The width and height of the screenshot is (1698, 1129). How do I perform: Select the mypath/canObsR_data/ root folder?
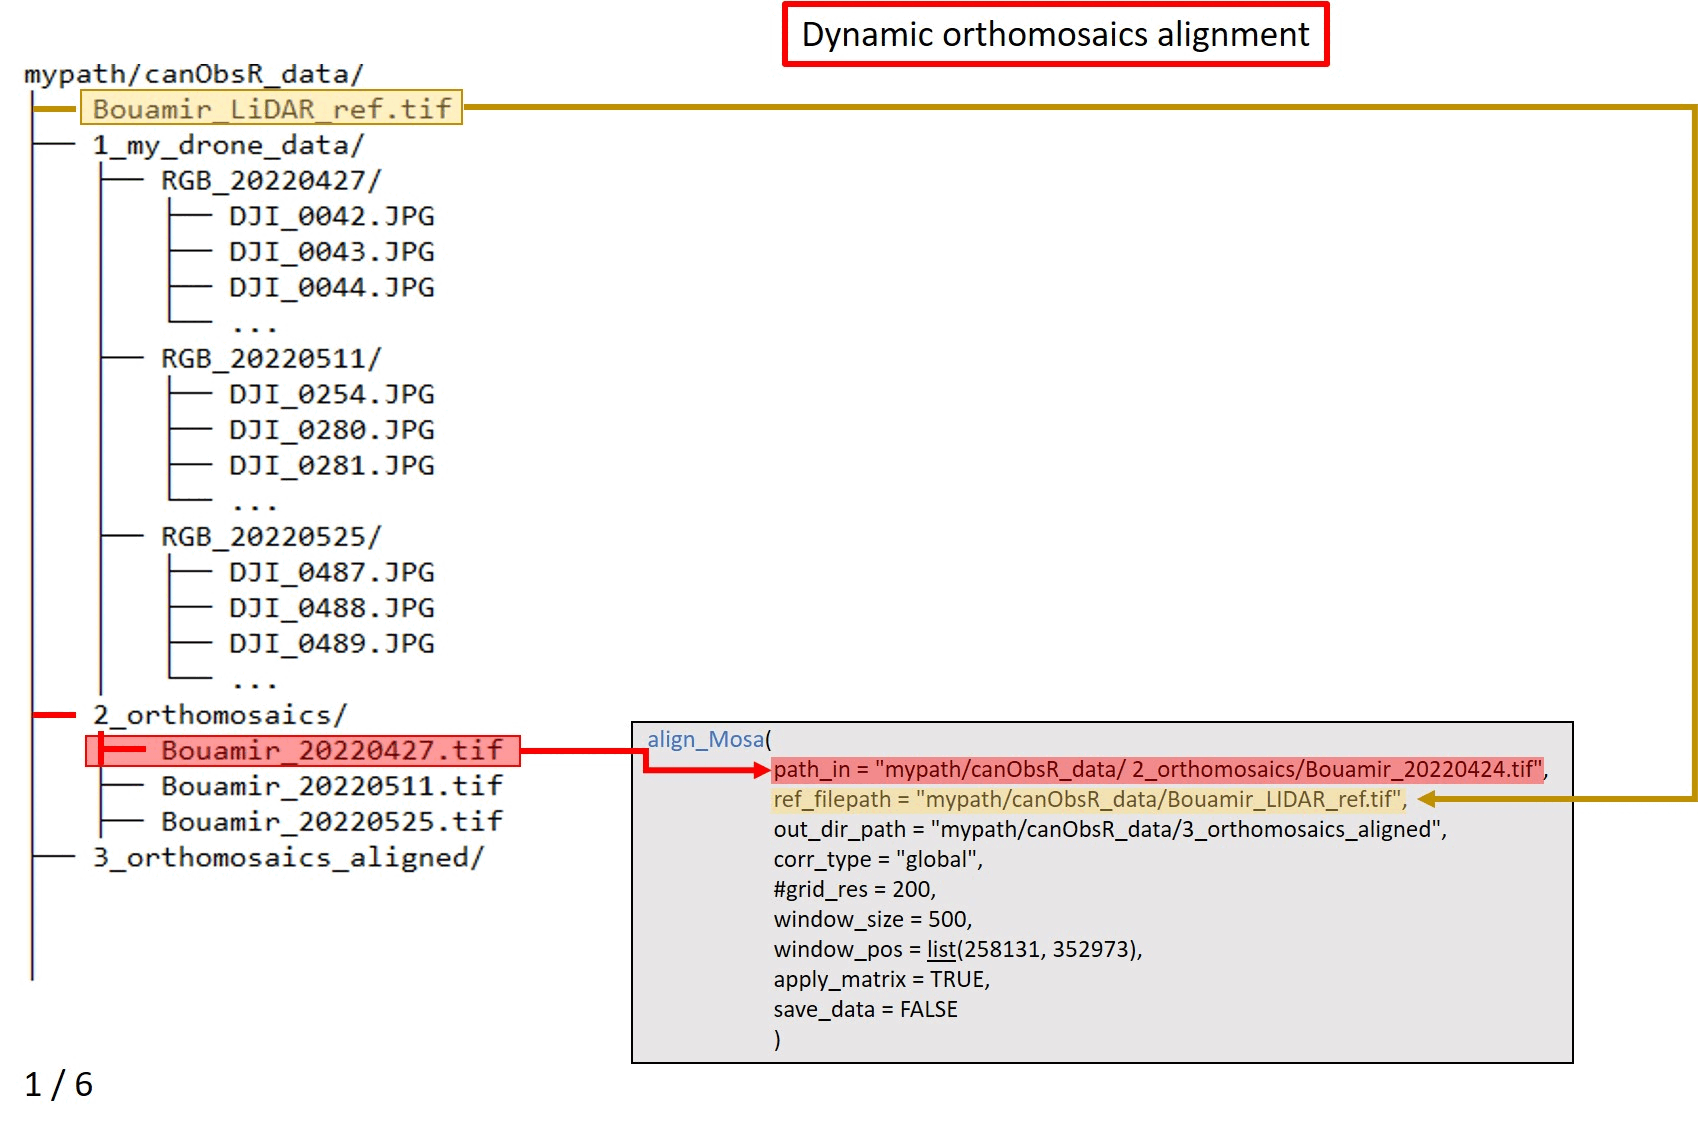[193, 74]
